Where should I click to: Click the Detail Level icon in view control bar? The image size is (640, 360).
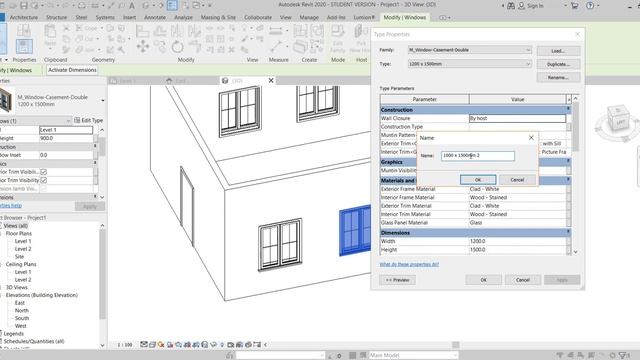click(144, 345)
